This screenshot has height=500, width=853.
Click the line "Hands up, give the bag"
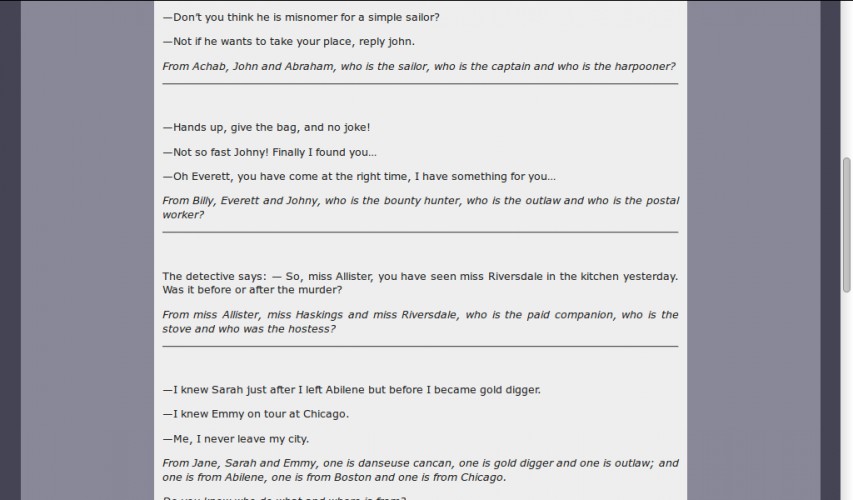coord(267,127)
